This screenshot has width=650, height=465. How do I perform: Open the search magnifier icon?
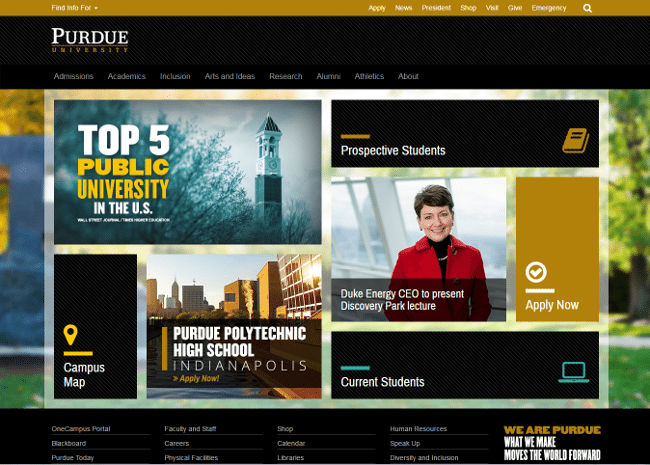(587, 8)
